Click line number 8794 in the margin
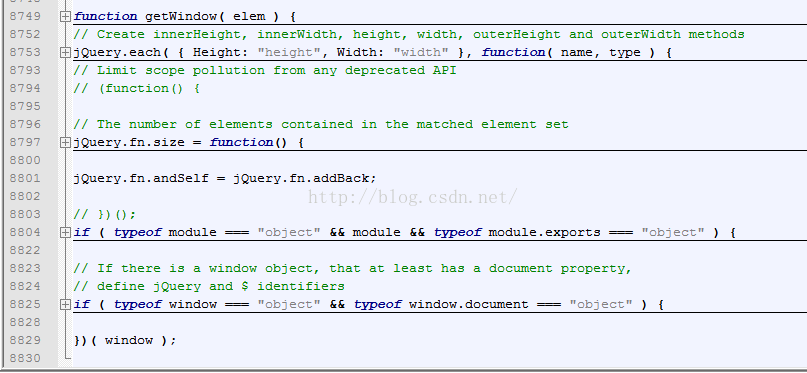 pos(25,88)
